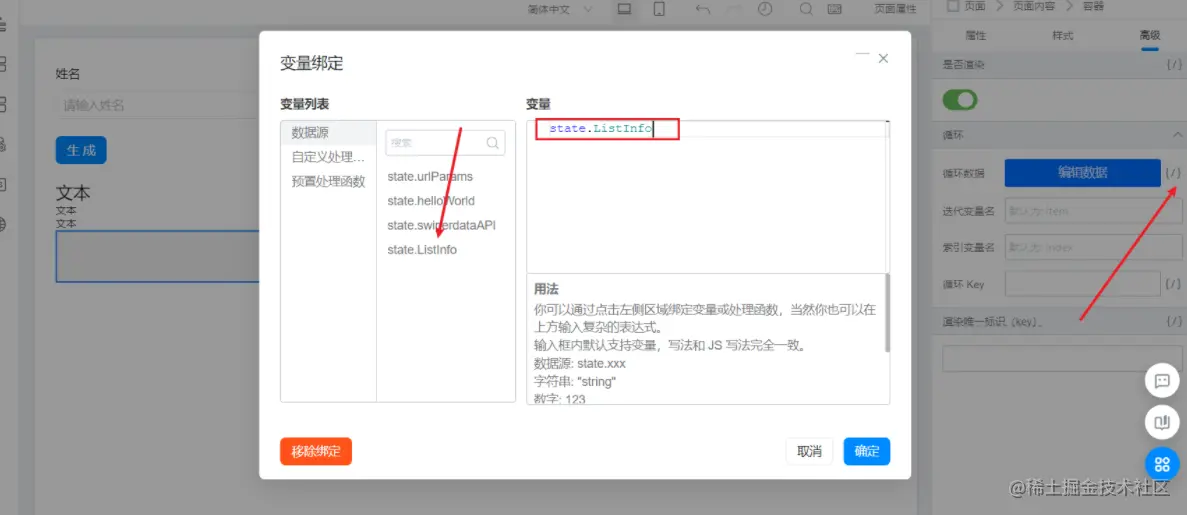Open history clock icon in toolbar
This screenshot has width=1187, height=515.
766,9
